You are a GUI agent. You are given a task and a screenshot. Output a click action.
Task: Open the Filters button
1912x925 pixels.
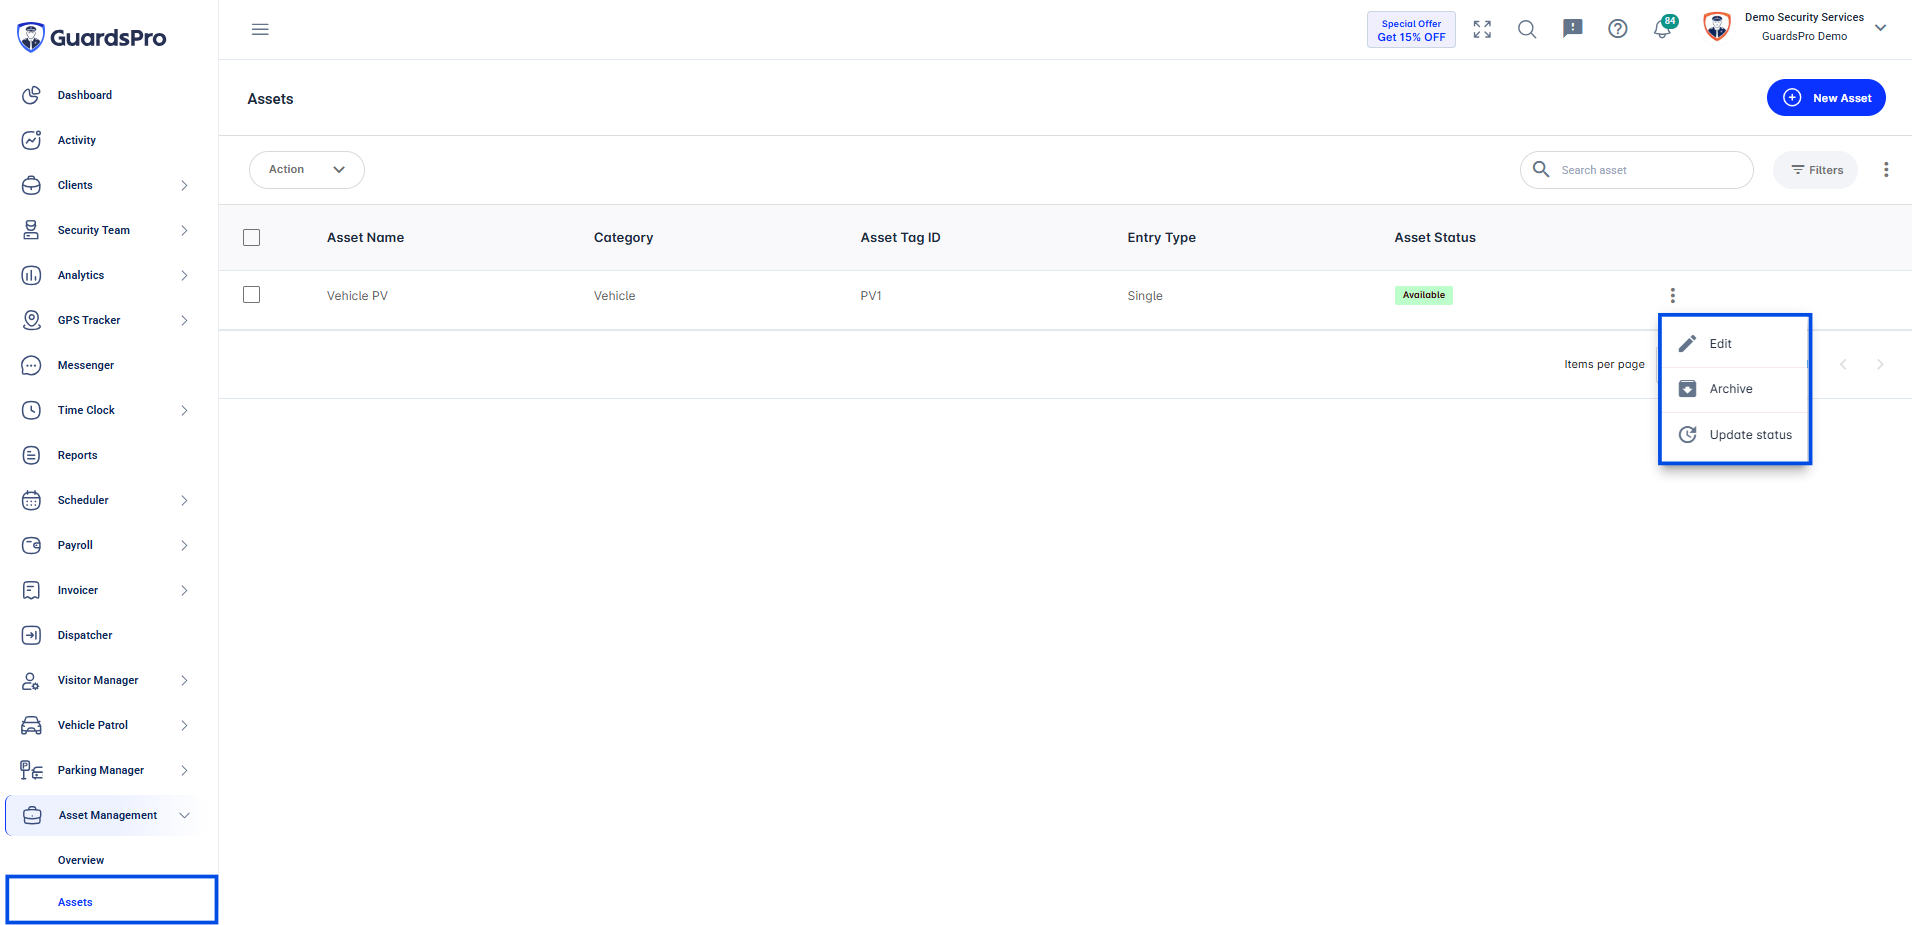pyautogui.click(x=1816, y=170)
